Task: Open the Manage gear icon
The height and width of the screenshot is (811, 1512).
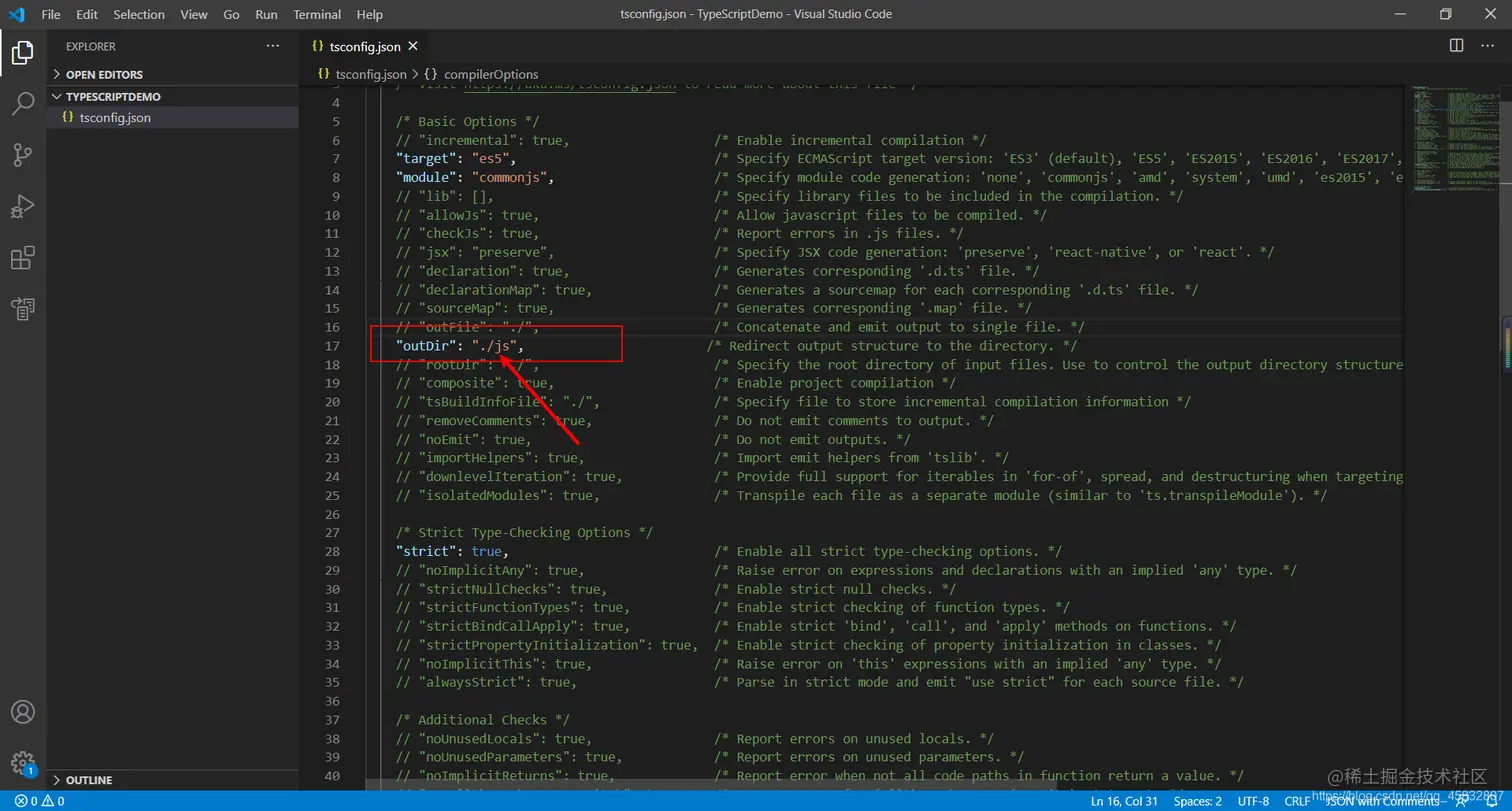Action: 22,763
